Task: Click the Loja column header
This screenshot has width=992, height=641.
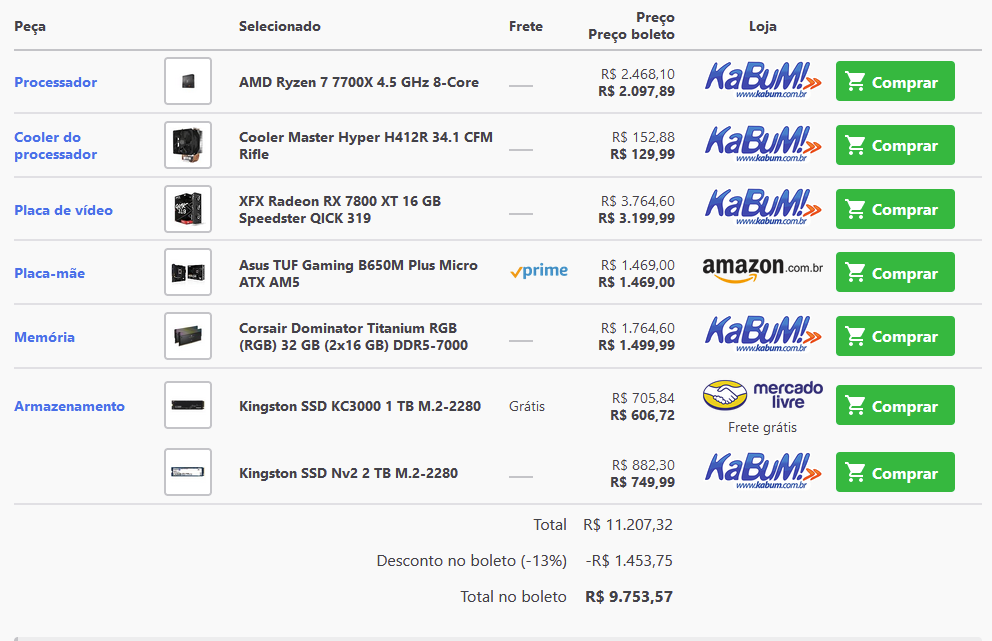Action: coord(763,27)
